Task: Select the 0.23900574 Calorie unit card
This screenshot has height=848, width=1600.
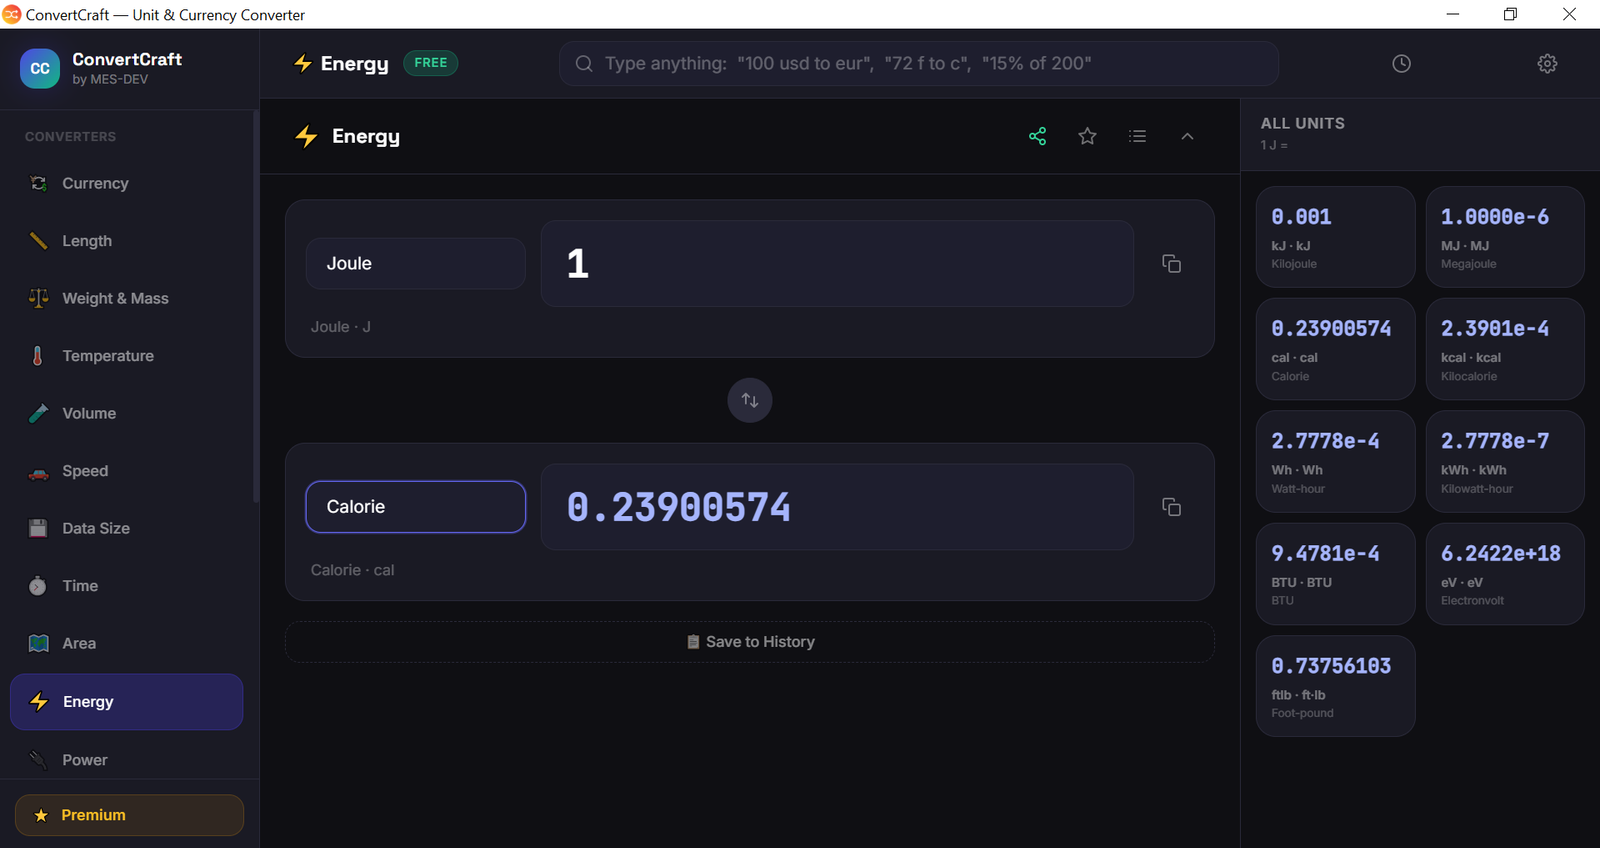Action: [x=1335, y=349]
